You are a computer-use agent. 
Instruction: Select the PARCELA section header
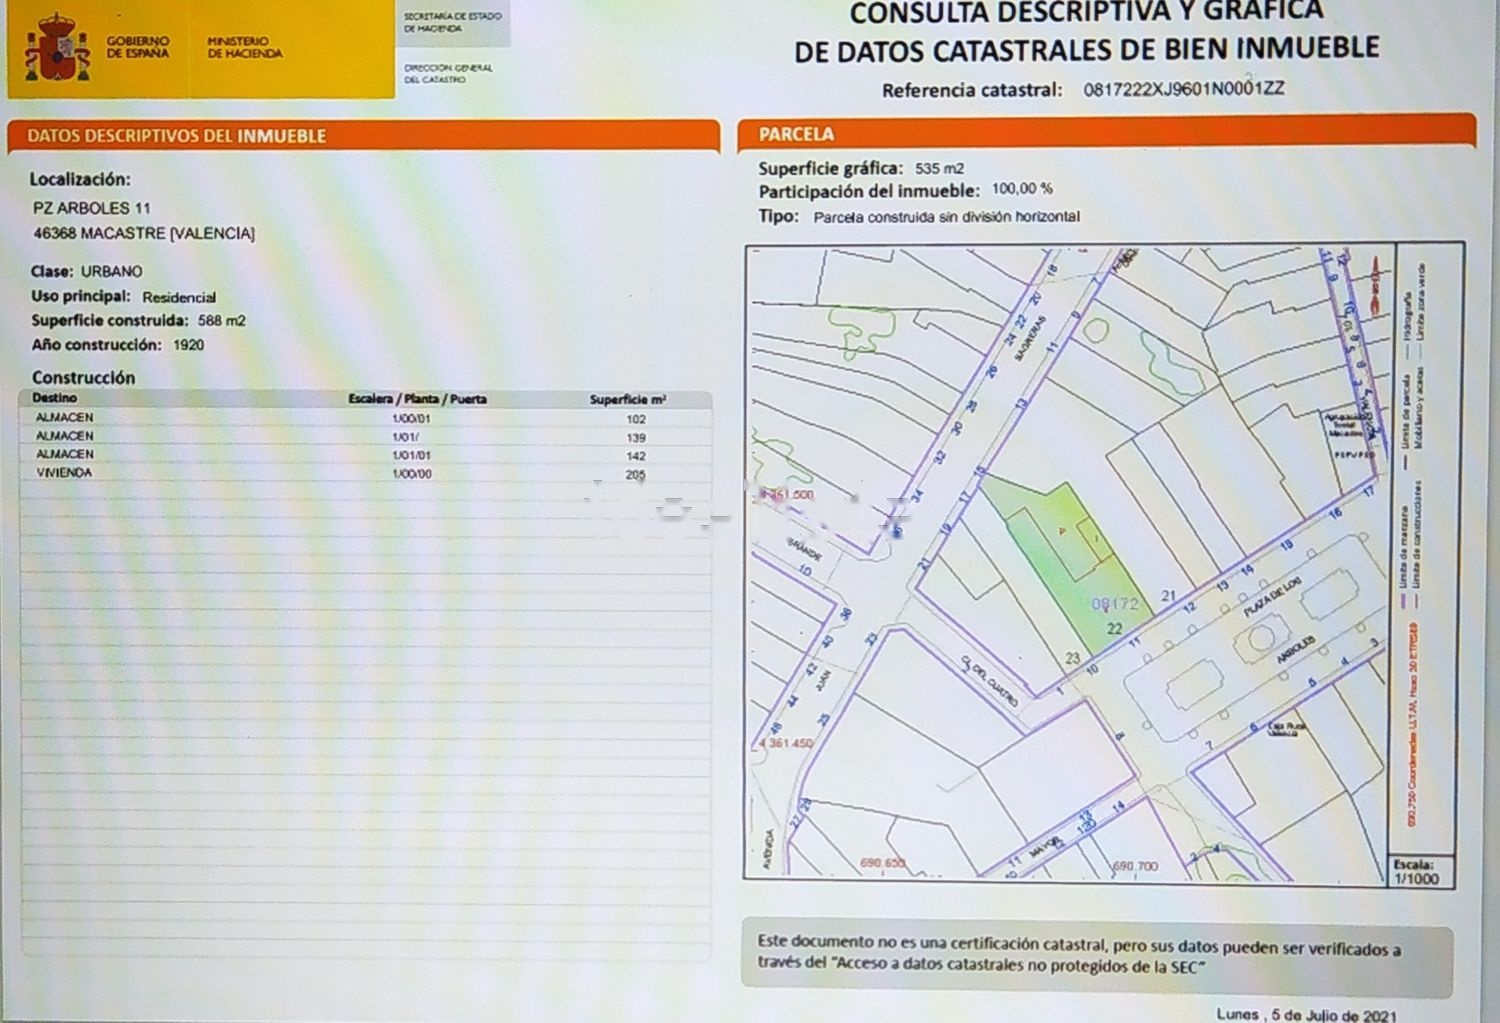tap(796, 134)
